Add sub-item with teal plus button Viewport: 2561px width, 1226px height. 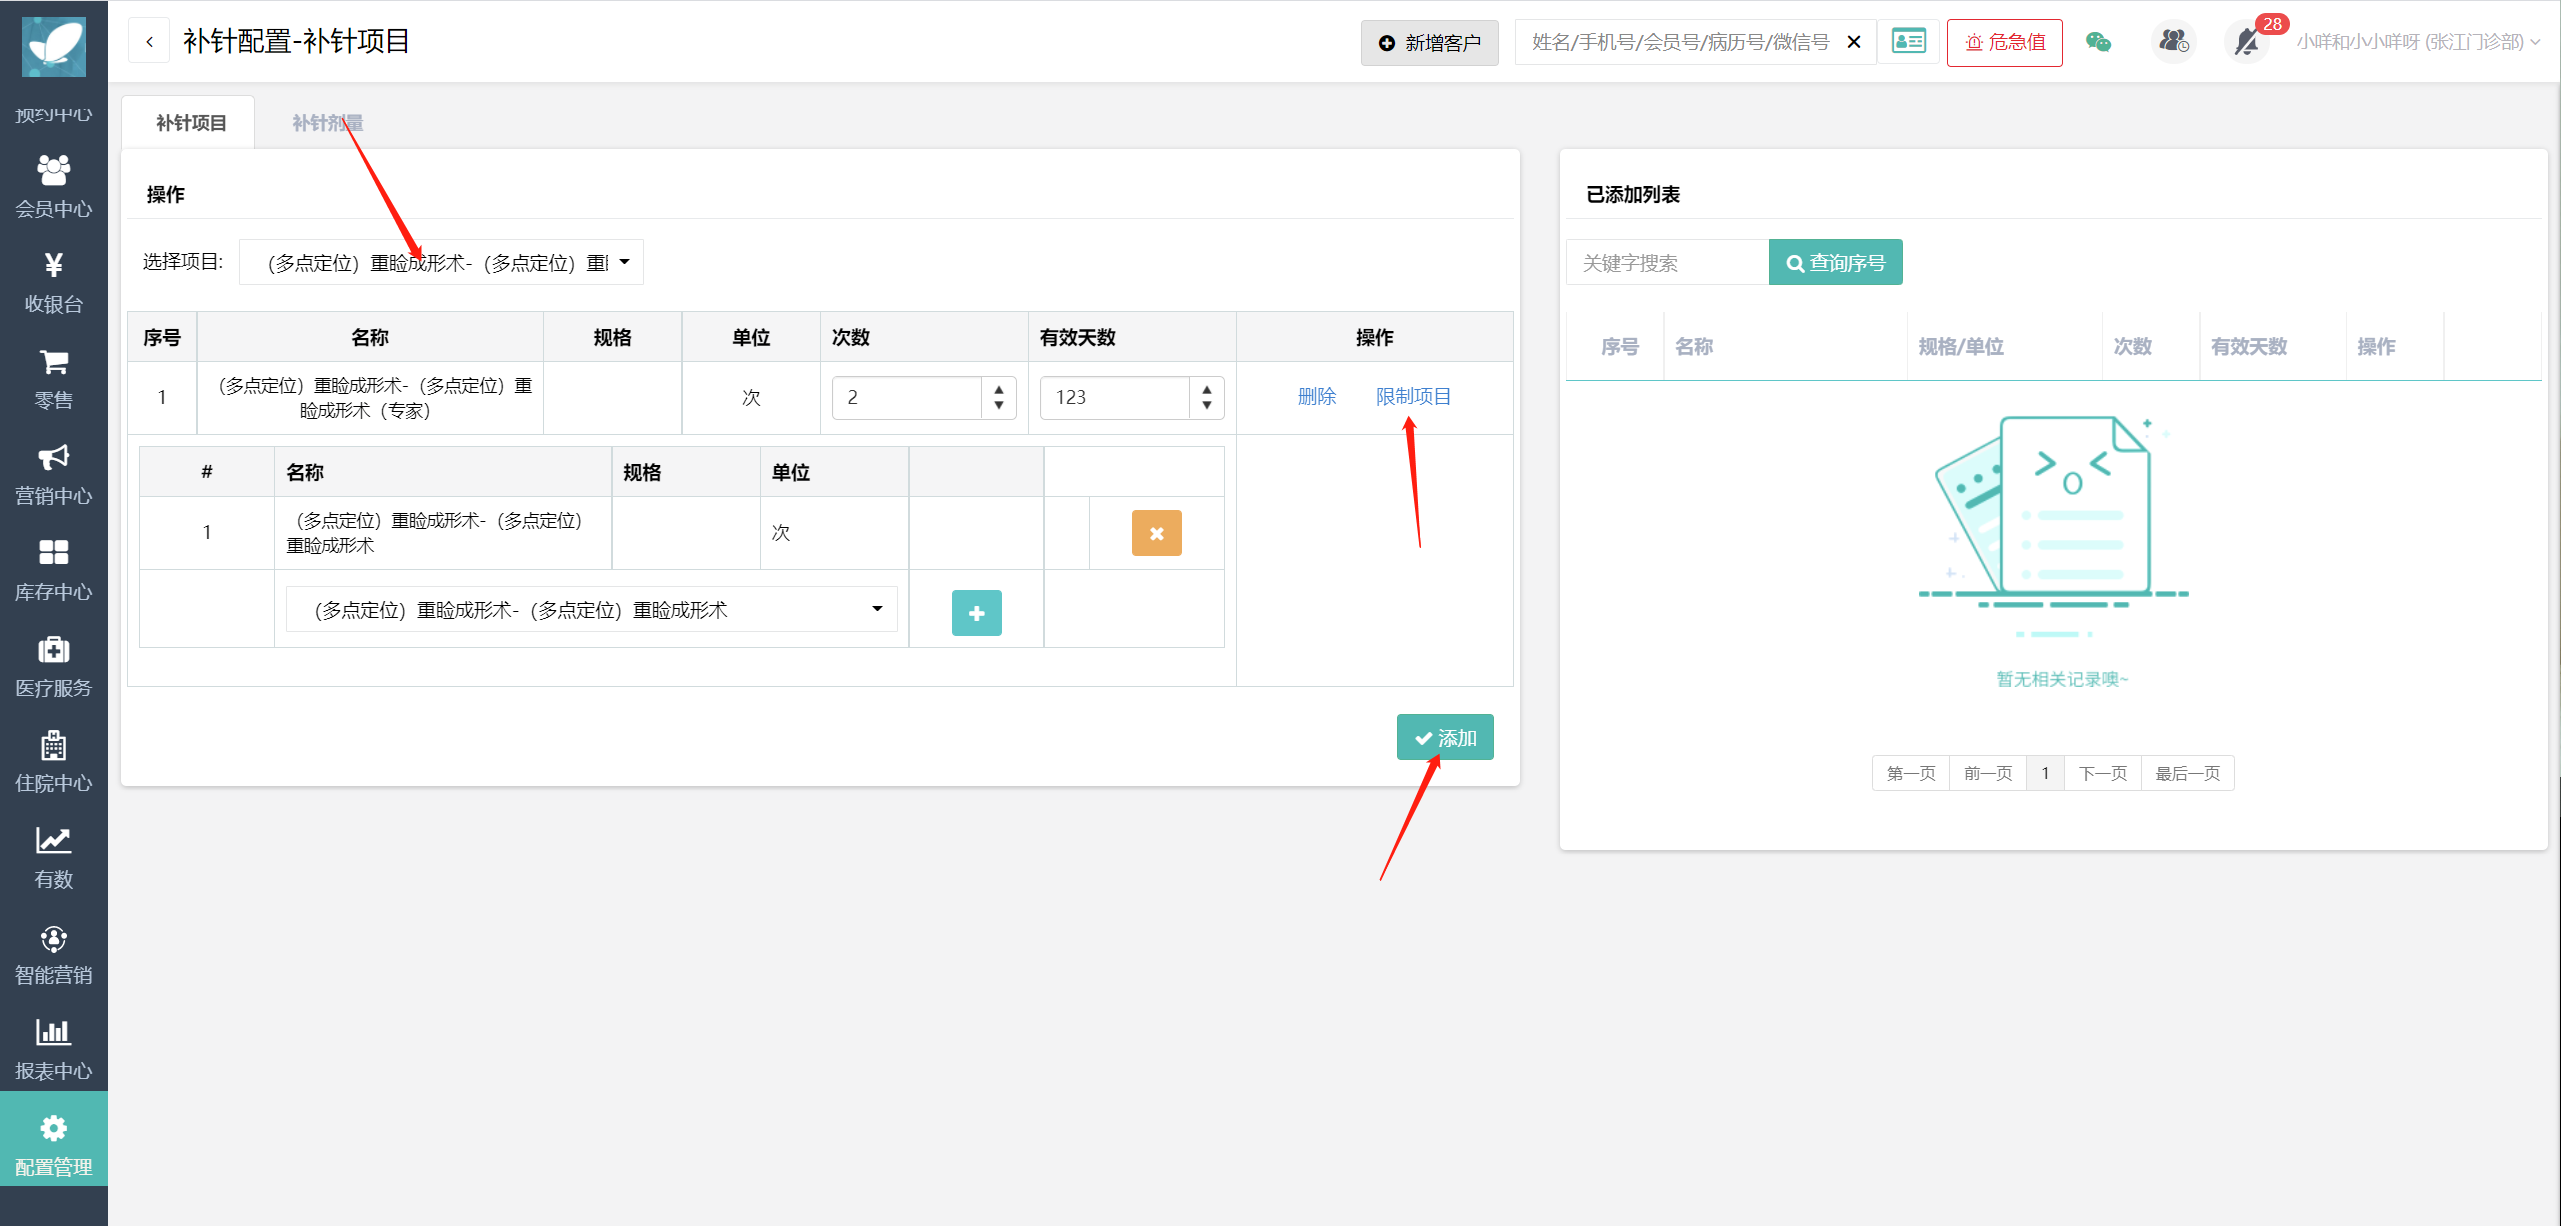pos(977,613)
